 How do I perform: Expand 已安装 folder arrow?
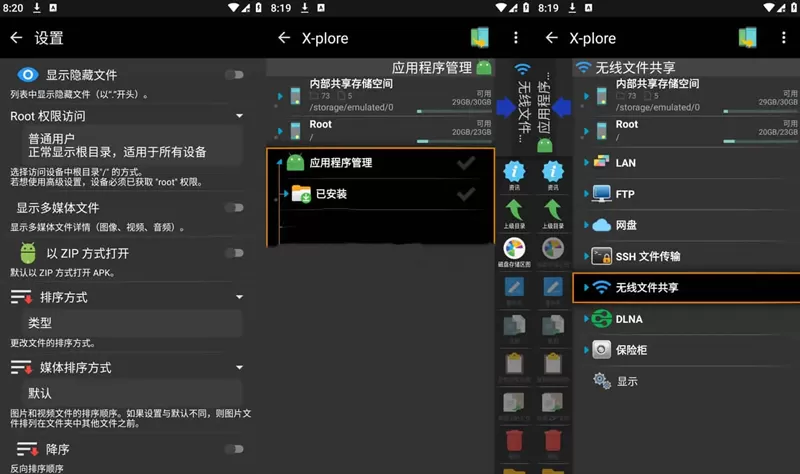[286, 194]
